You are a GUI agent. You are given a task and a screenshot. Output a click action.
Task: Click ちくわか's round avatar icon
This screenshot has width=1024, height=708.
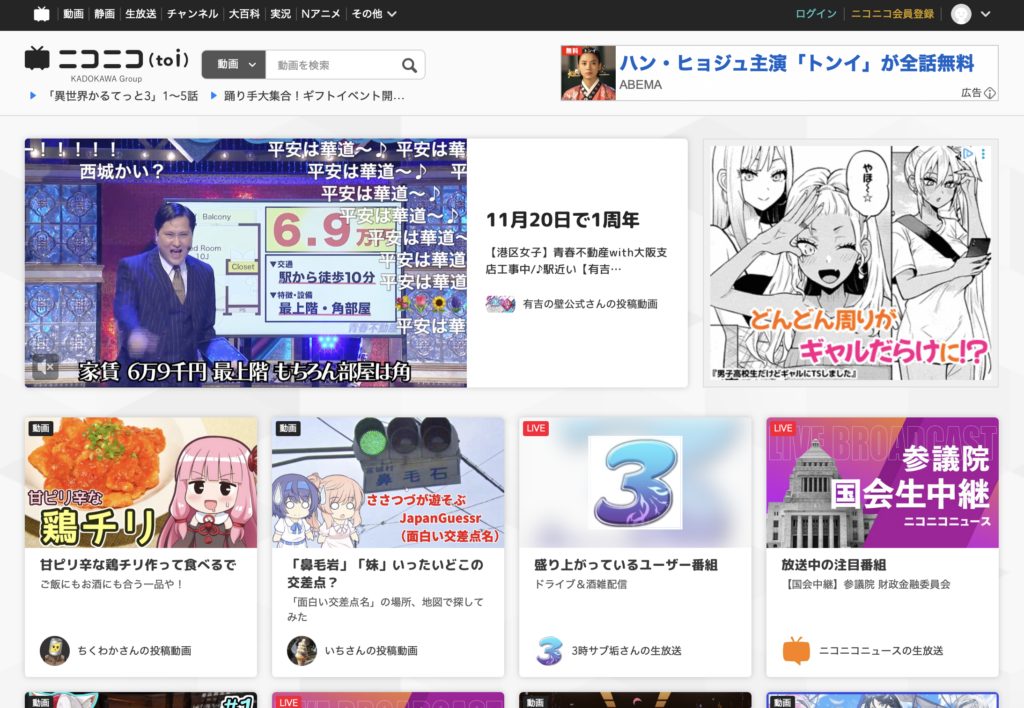coord(54,651)
